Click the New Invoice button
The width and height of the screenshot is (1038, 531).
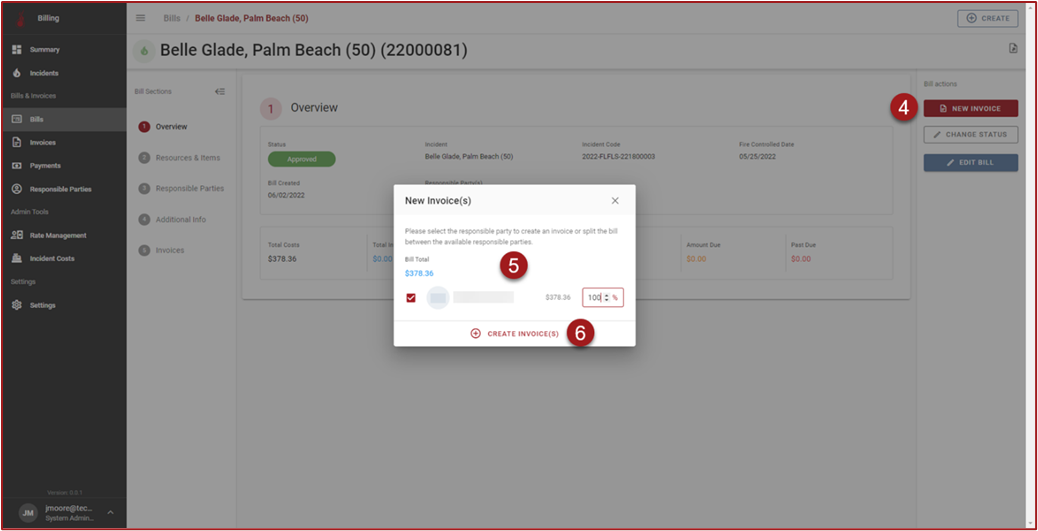click(x=970, y=108)
